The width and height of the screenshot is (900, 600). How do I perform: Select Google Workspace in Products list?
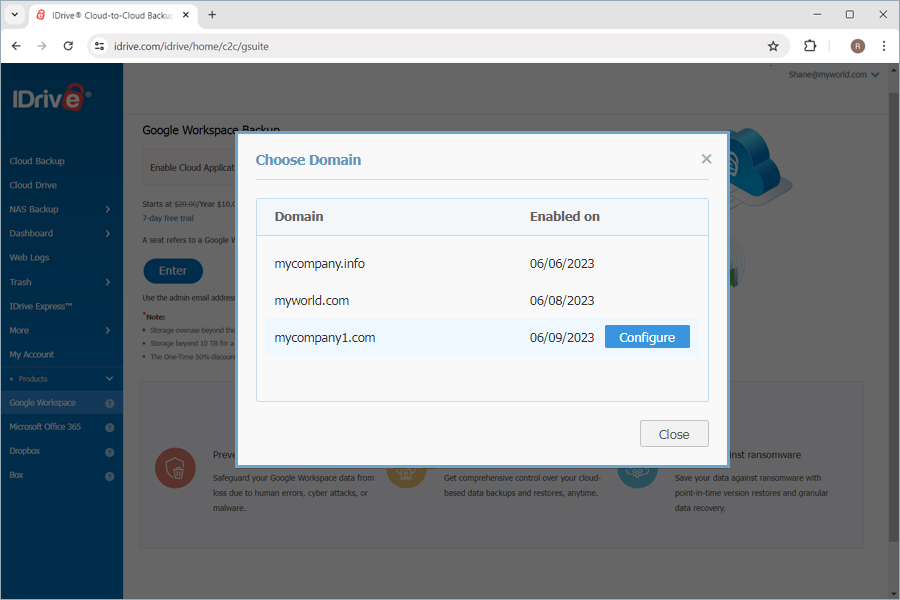[42, 402]
